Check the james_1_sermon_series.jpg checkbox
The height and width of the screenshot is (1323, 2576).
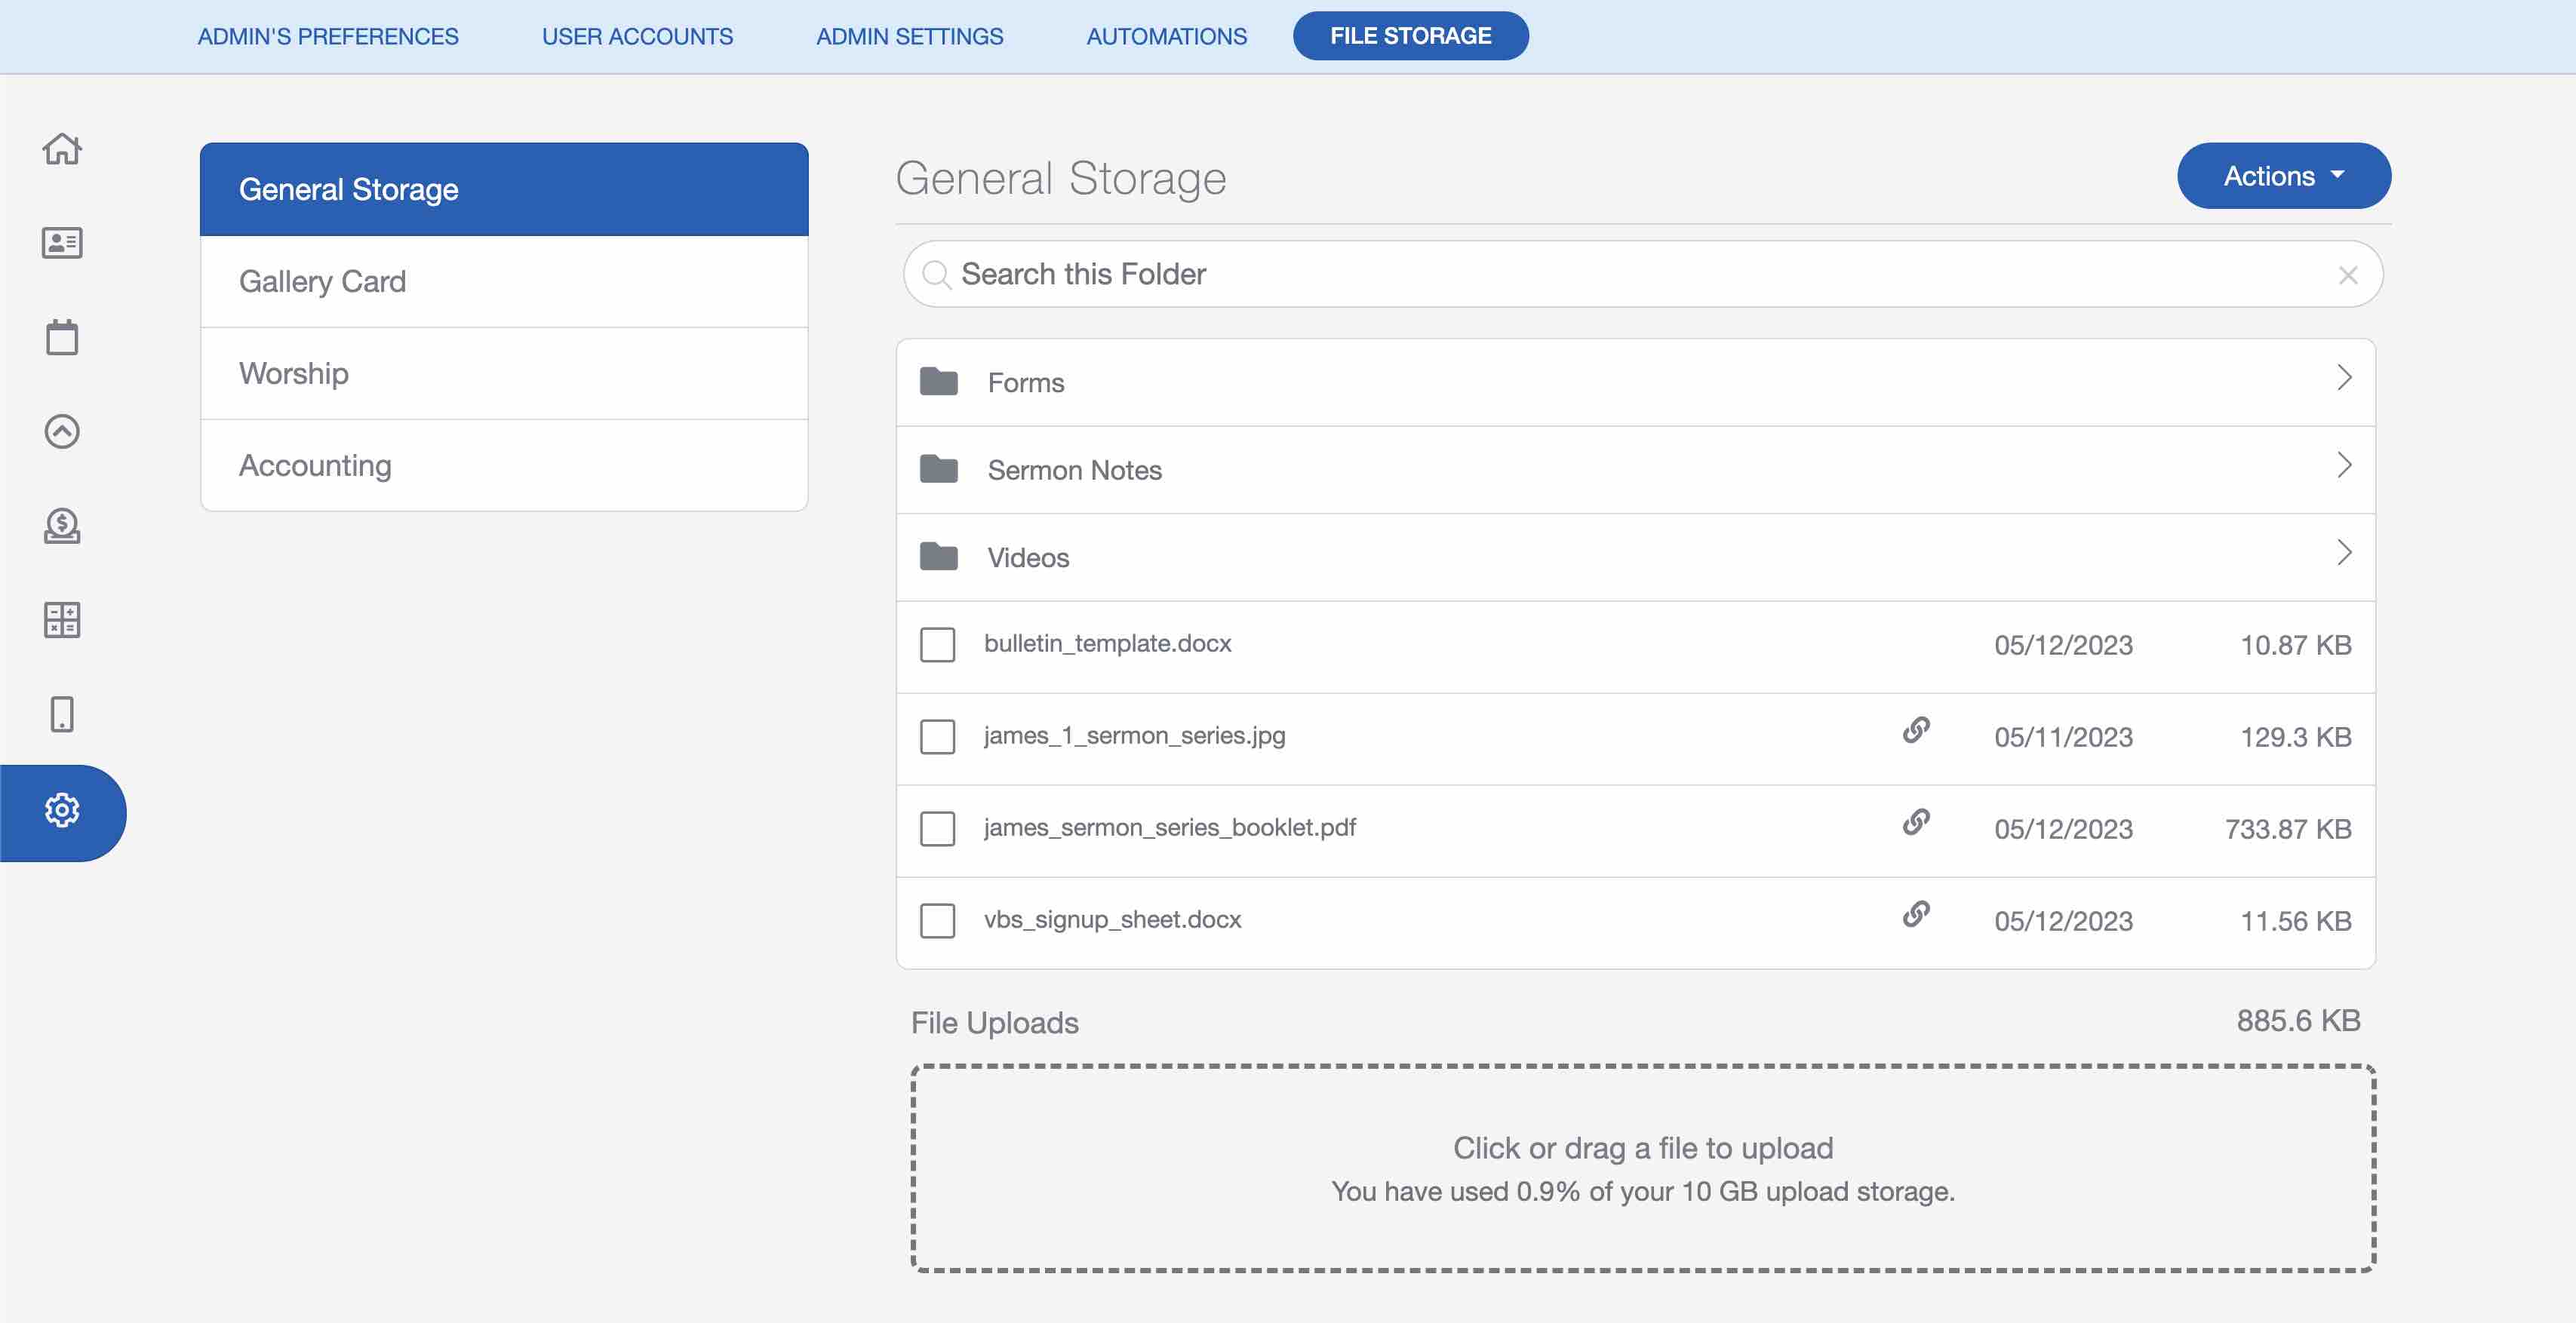[938, 737]
